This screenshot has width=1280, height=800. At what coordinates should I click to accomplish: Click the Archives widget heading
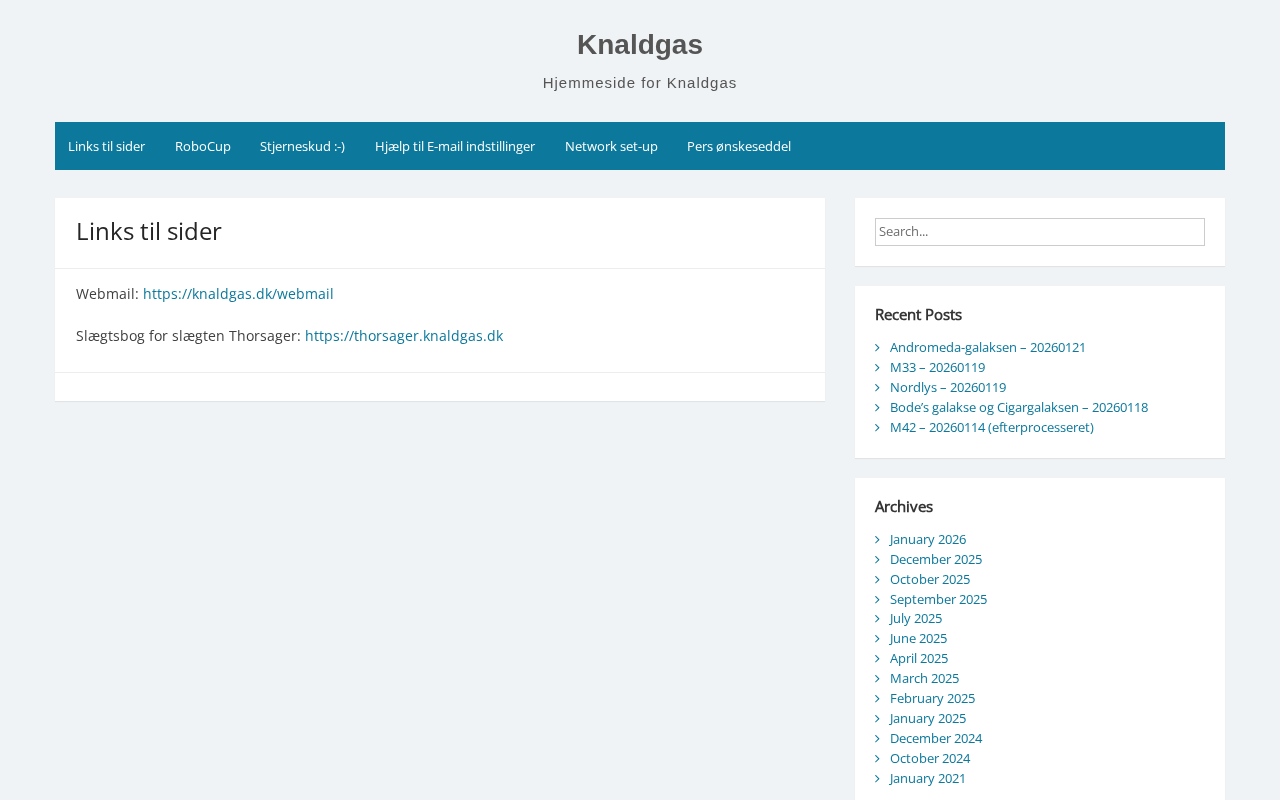pos(904,506)
